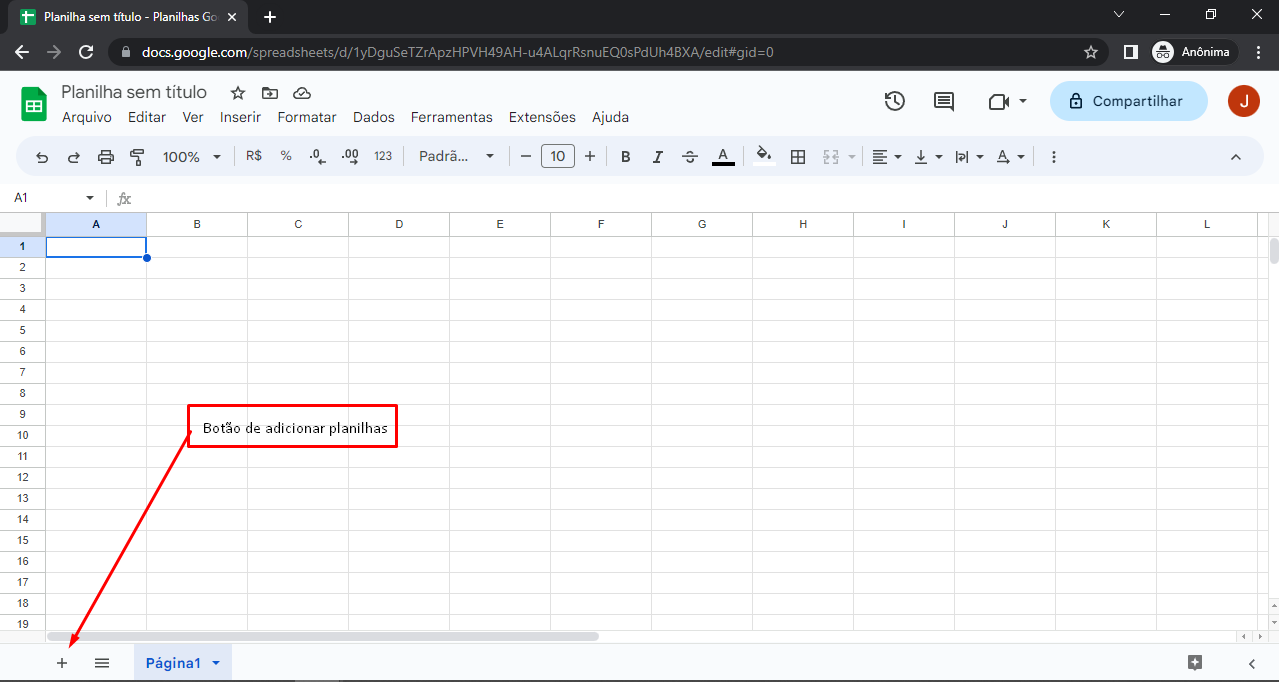Open version history clock icon
Viewport: 1279px width, 682px height.
tap(894, 101)
